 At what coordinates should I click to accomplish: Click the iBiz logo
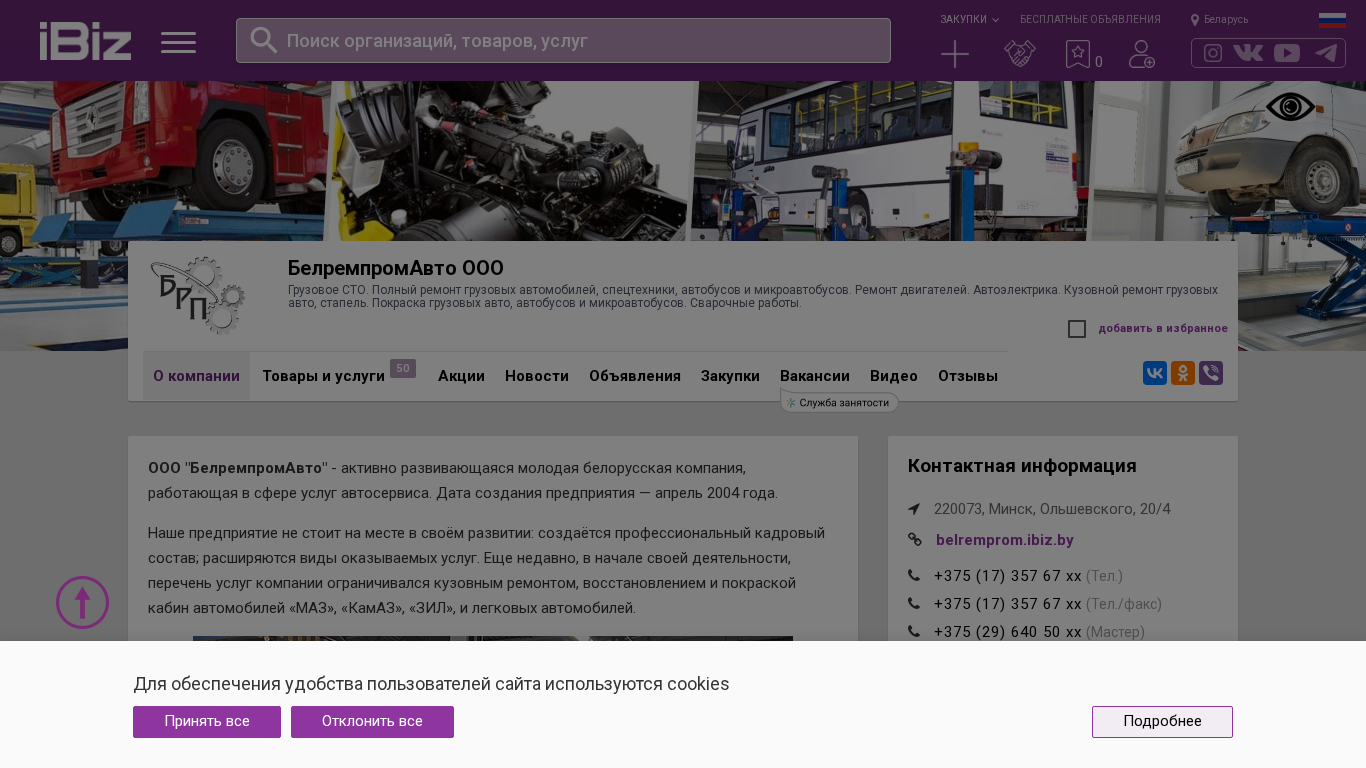pos(85,41)
